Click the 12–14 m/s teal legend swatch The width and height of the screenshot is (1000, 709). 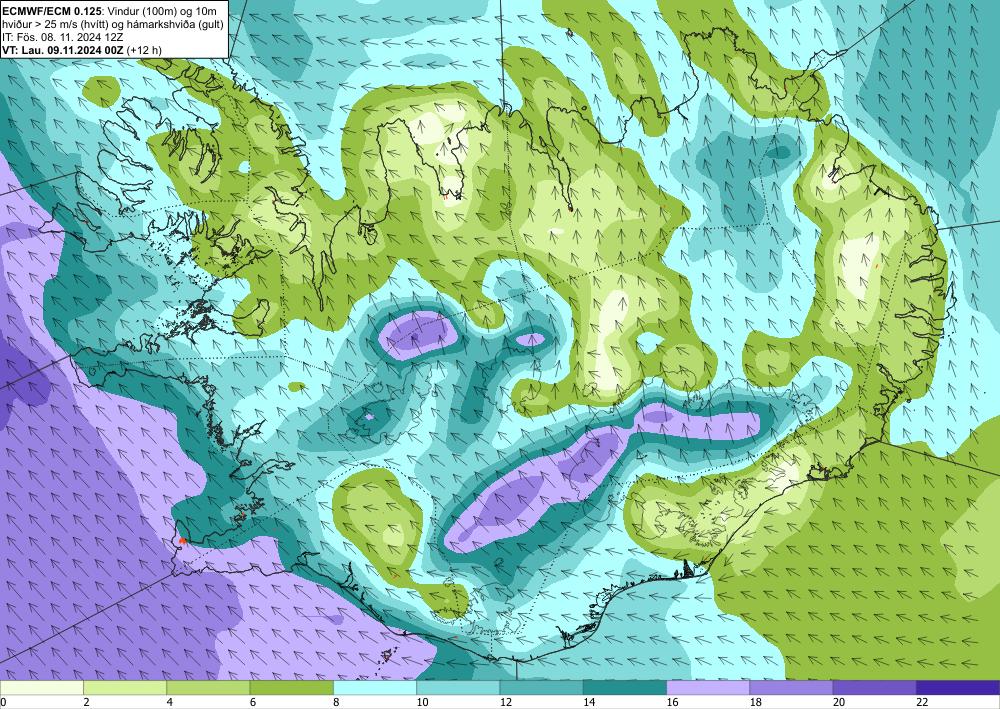click(541, 688)
